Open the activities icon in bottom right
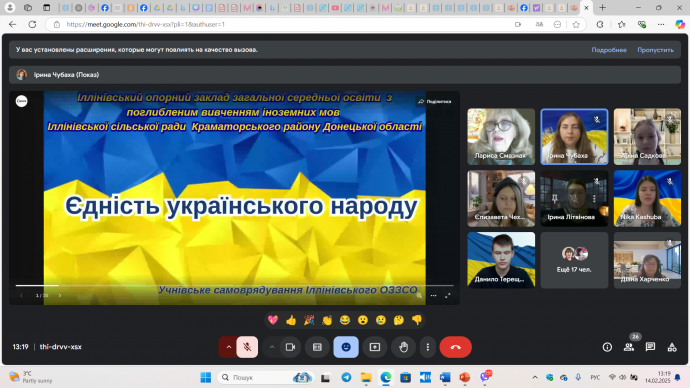 point(672,347)
